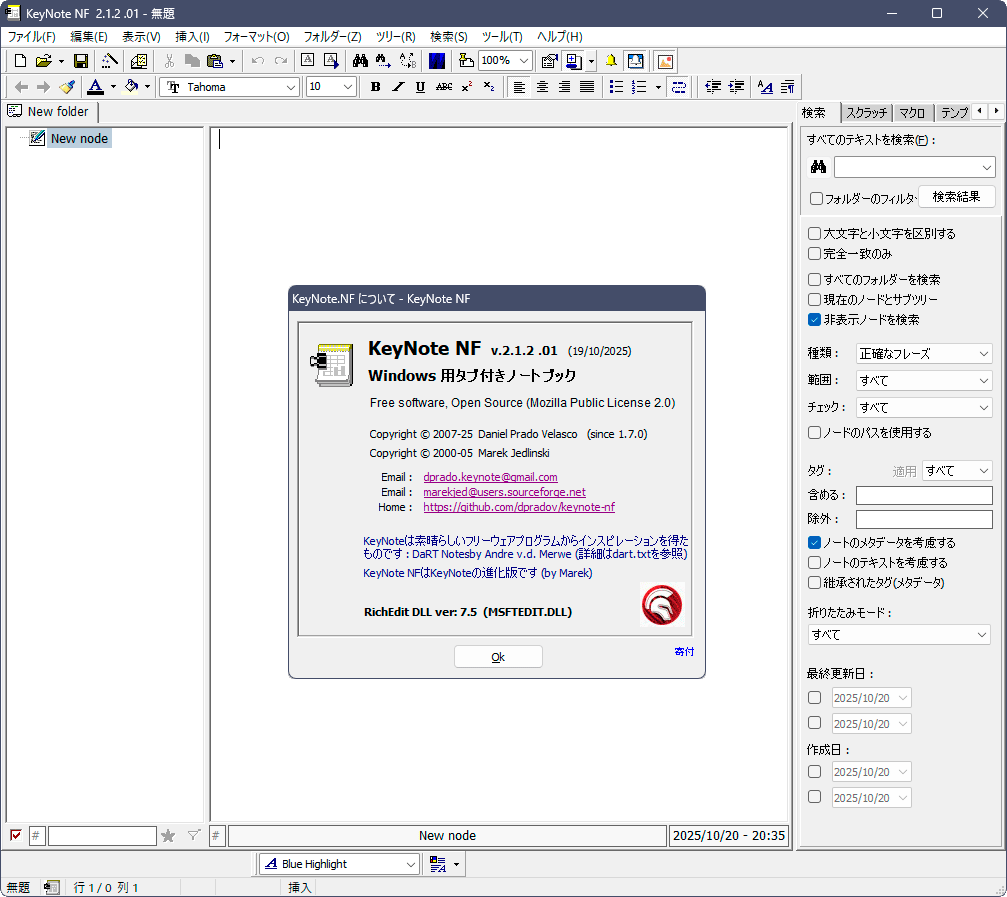Switch to the マクロ tab
Viewport: 1007px width, 897px height.
tap(912, 113)
